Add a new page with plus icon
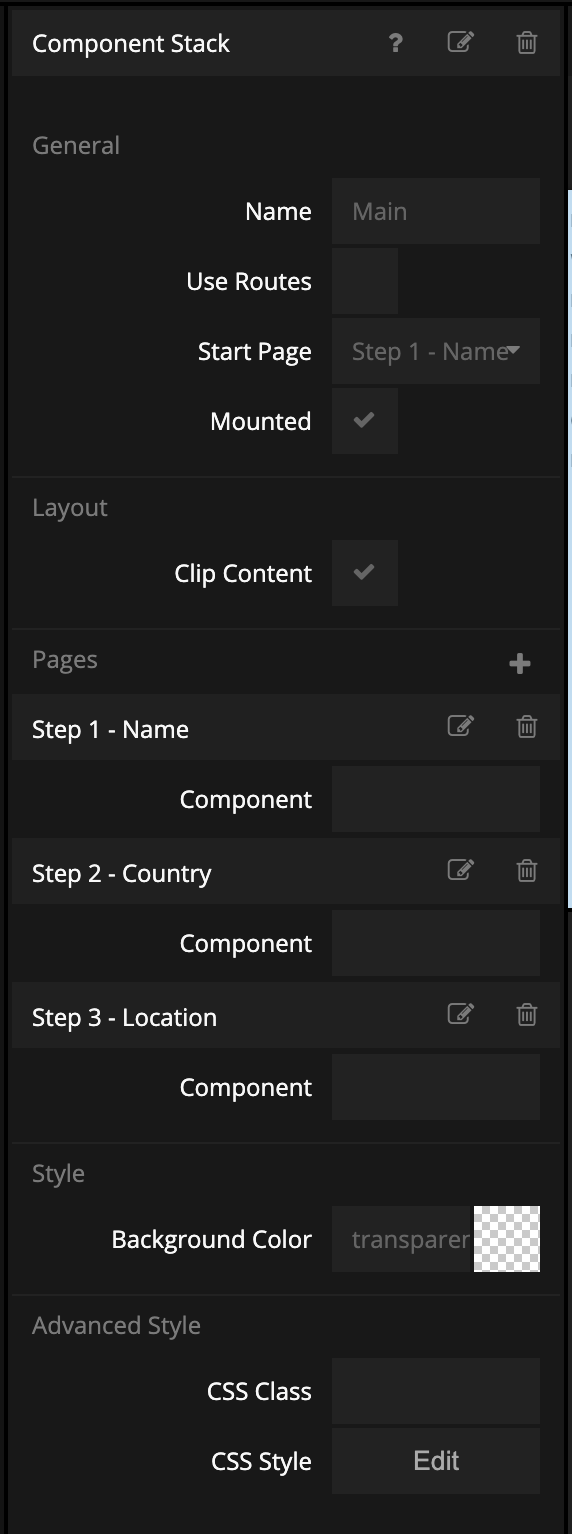 point(520,664)
